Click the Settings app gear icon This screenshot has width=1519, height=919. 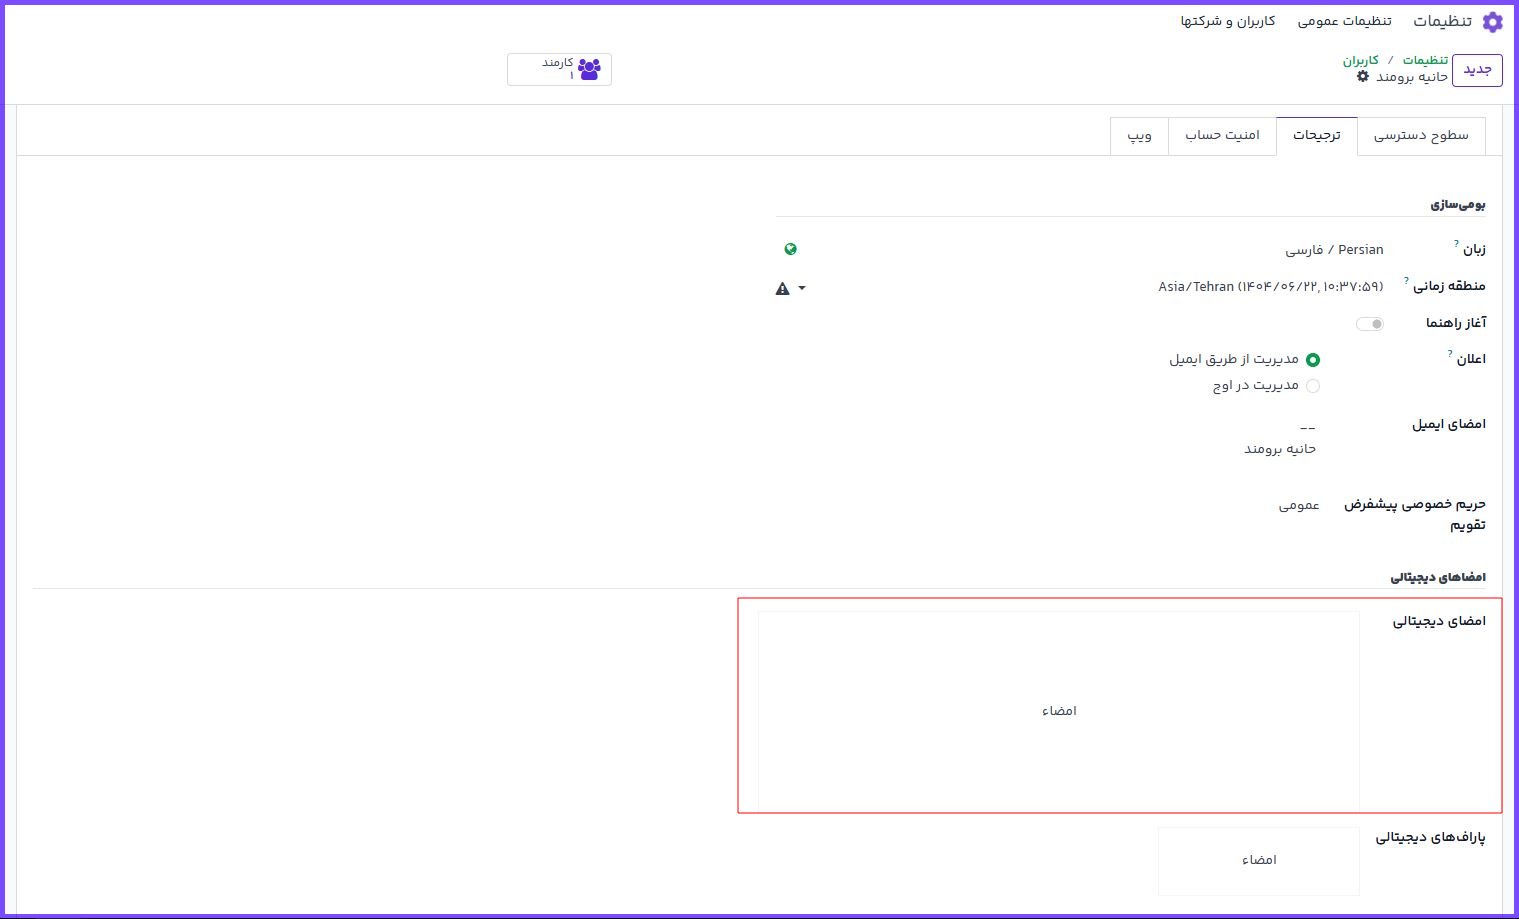coord(1492,22)
